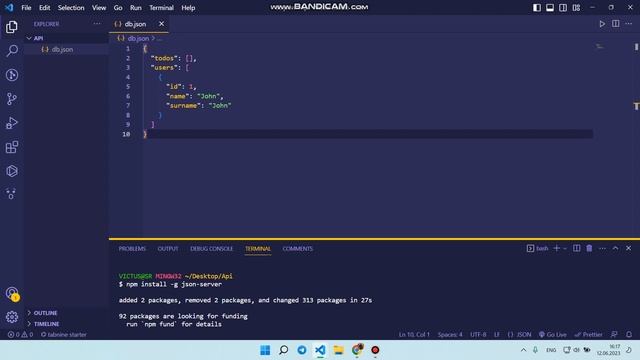
Task: Open the Run and Debug view
Action: 12,123
